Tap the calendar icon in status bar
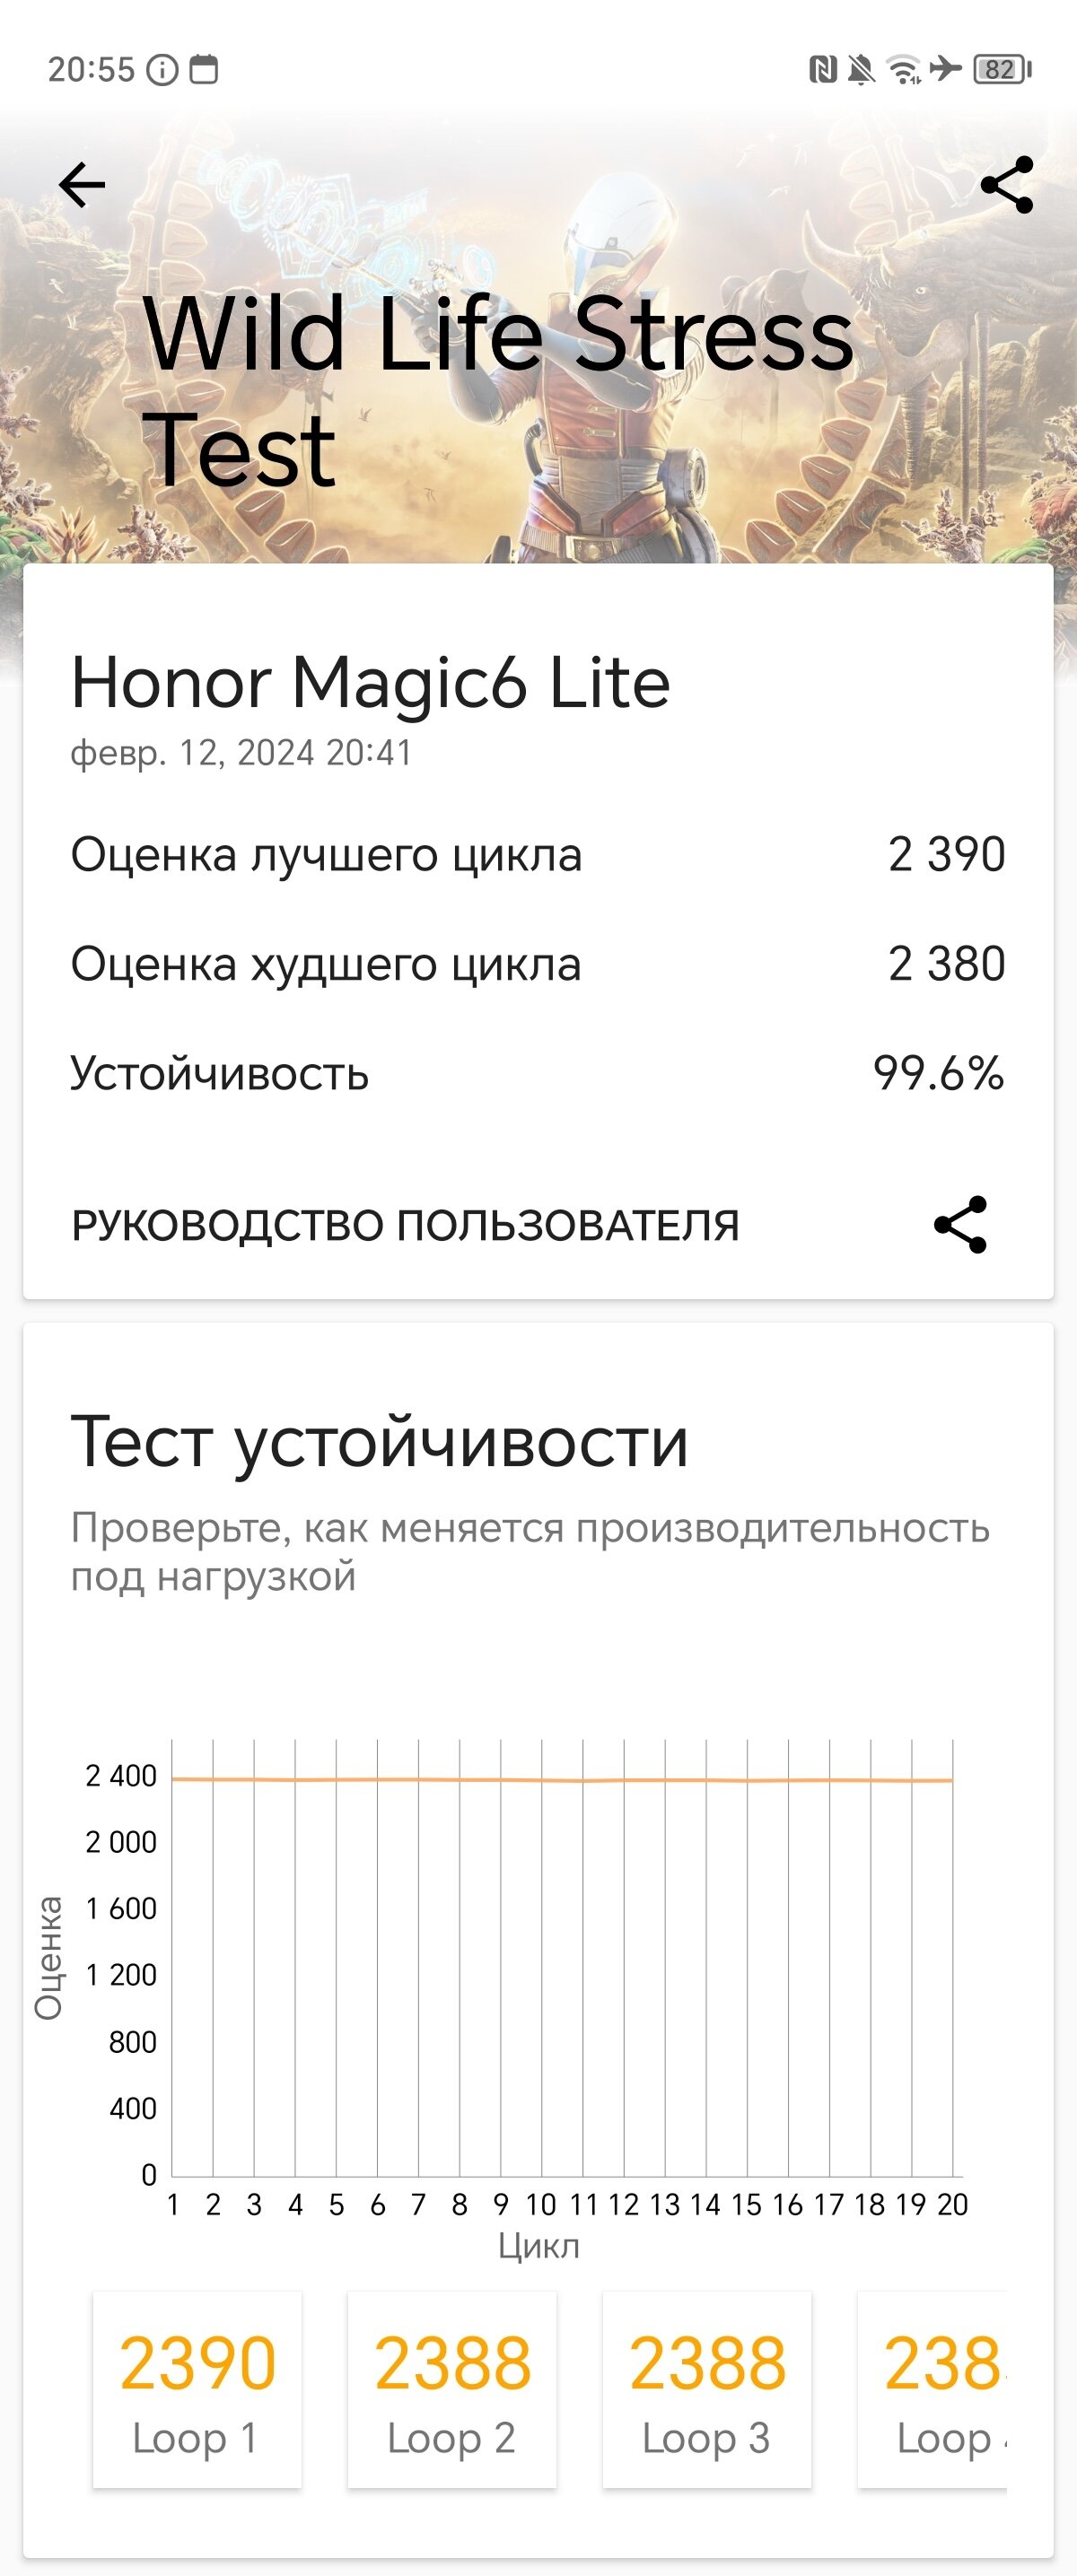The height and width of the screenshot is (2576, 1077). [x=204, y=69]
